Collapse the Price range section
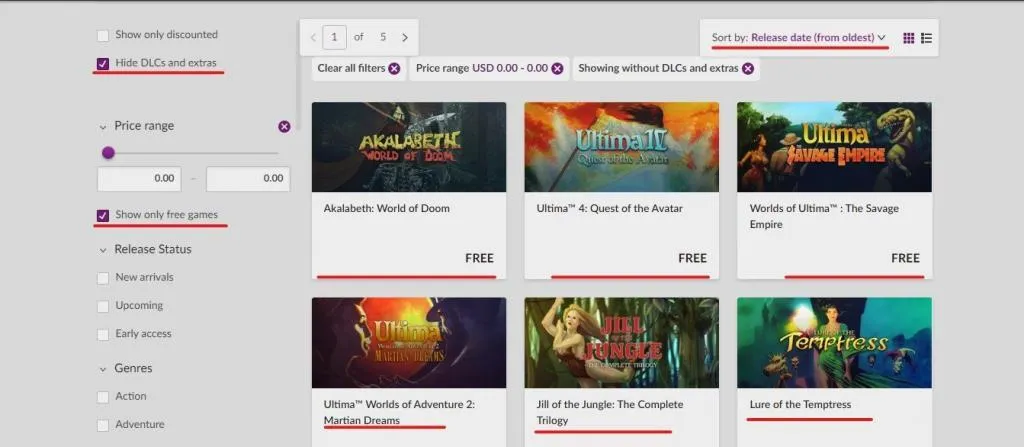Viewport: 1024px width, 447px height. [103, 126]
